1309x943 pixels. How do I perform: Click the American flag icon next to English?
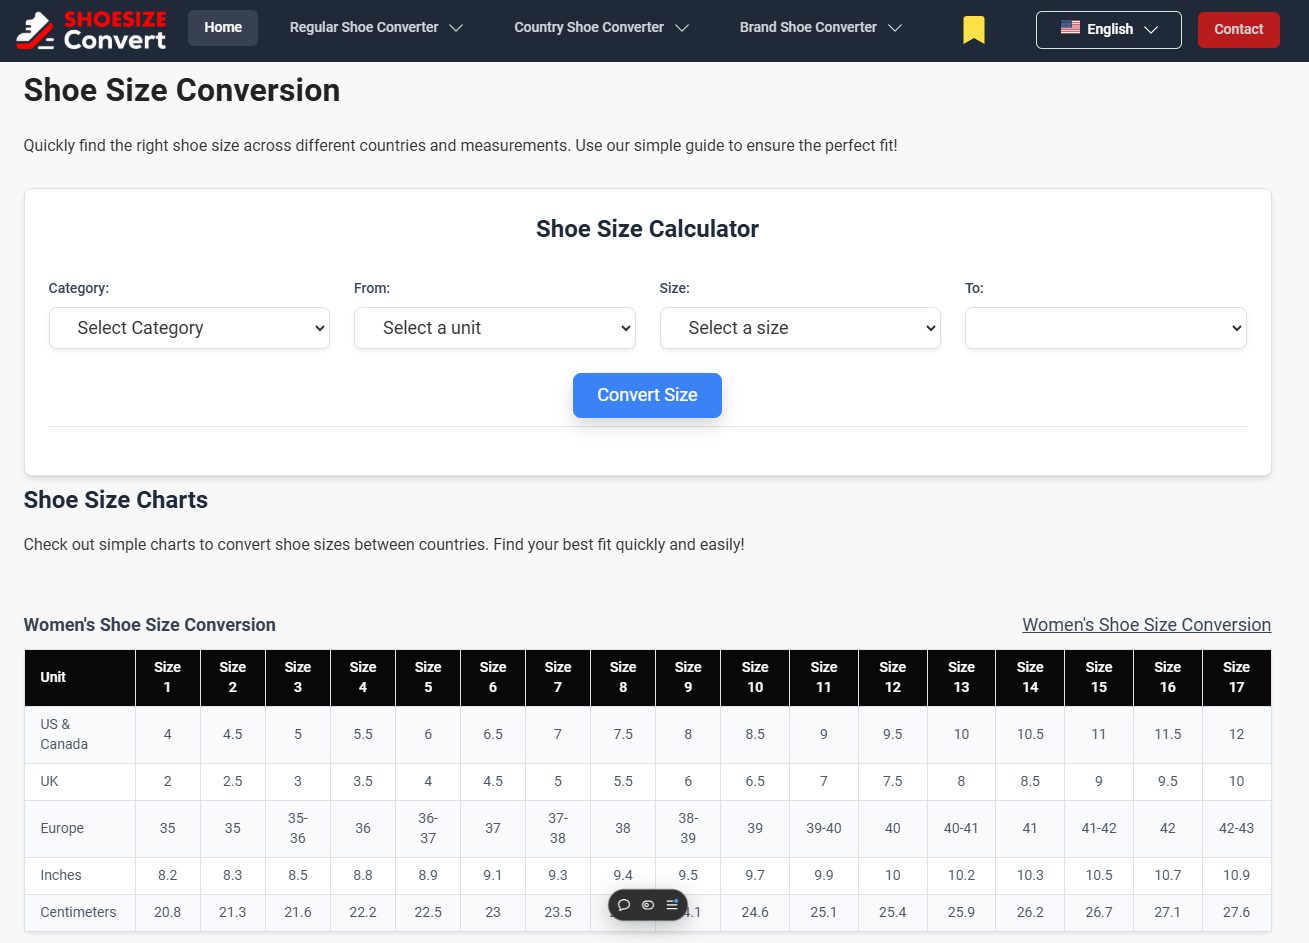(1070, 29)
